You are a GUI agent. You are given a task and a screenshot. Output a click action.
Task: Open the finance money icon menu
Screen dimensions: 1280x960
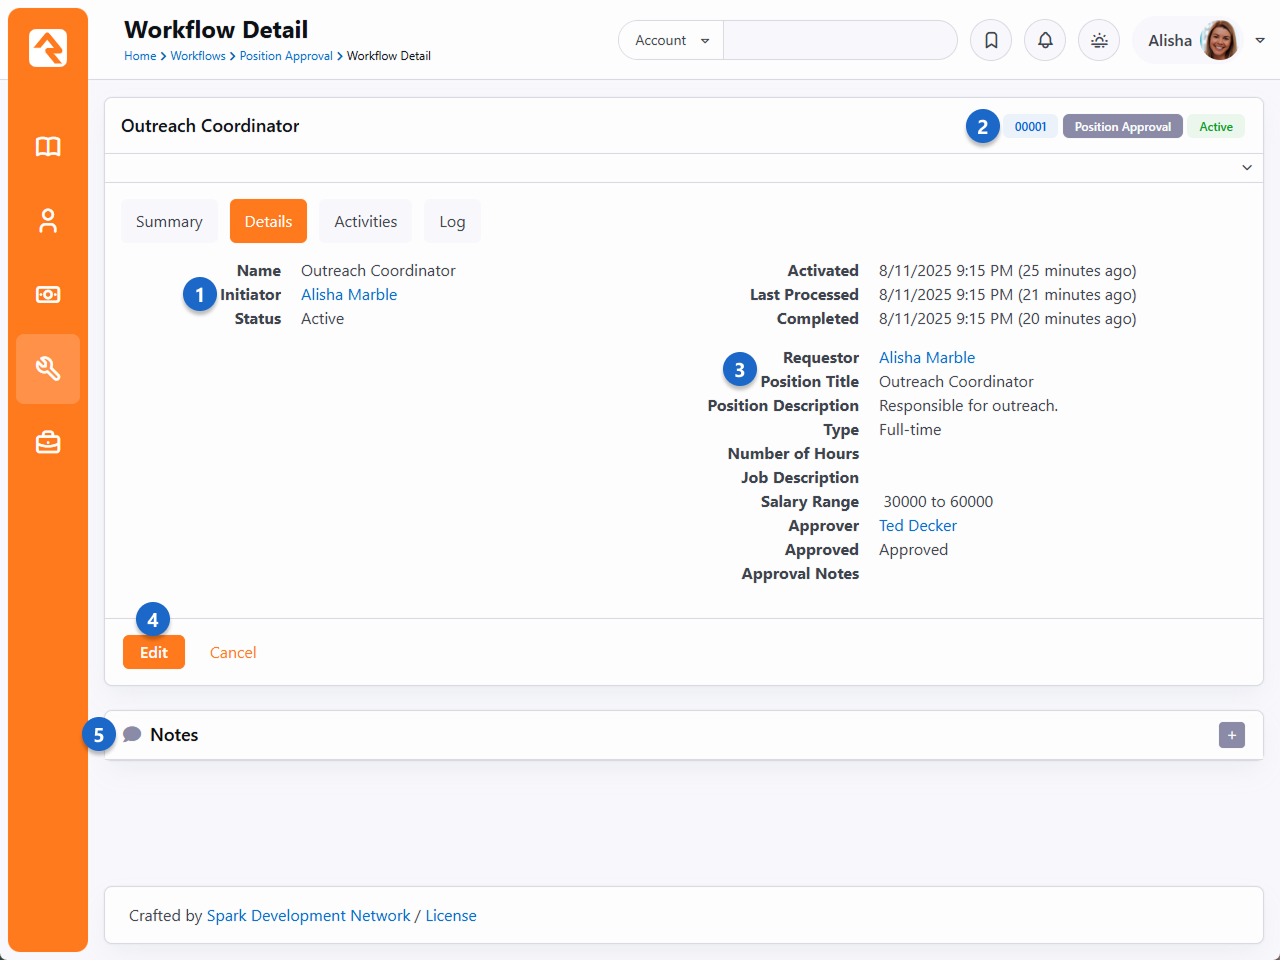(x=48, y=295)
